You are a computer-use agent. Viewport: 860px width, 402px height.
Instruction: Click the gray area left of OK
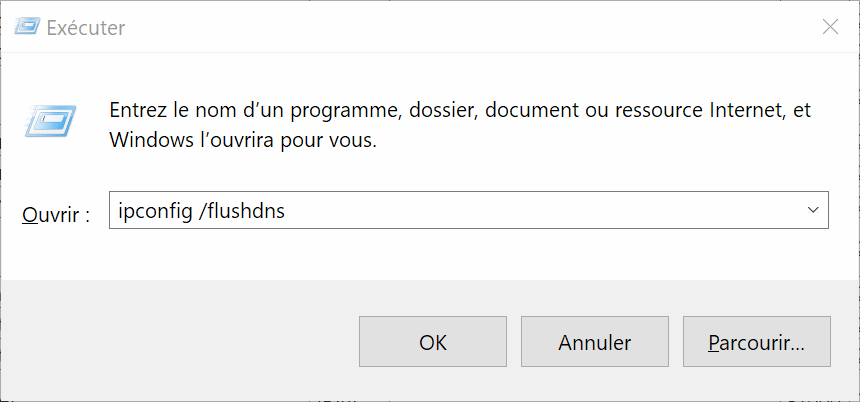(x=181, y=340)
